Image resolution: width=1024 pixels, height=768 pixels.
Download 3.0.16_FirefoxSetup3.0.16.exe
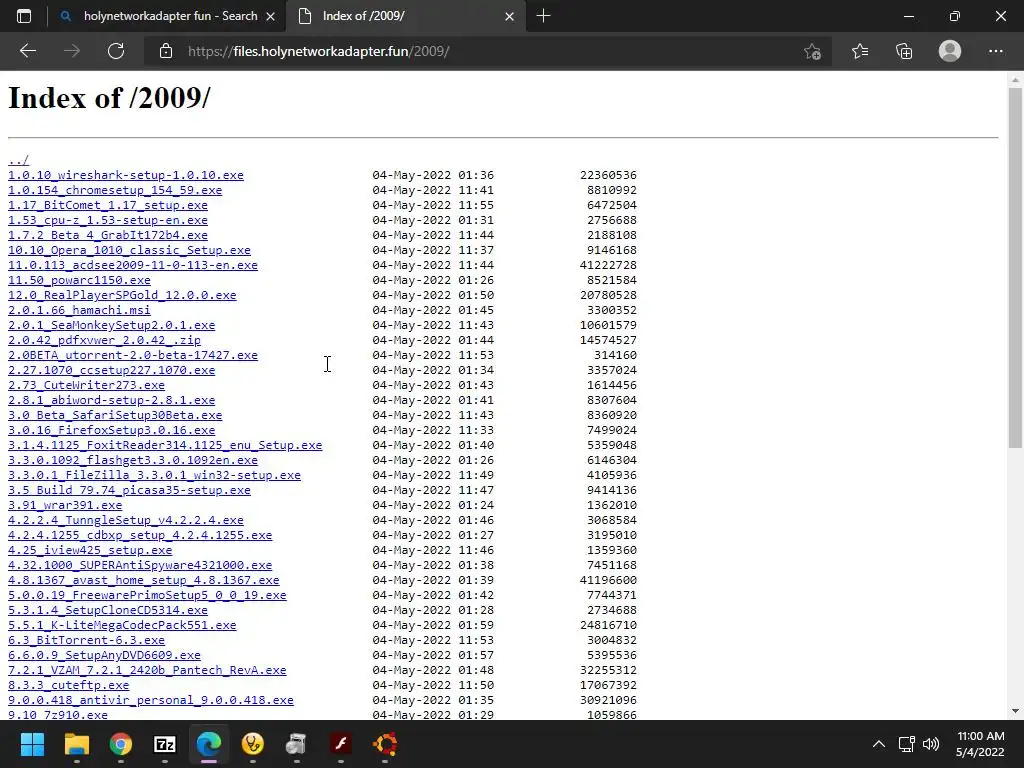112,430
